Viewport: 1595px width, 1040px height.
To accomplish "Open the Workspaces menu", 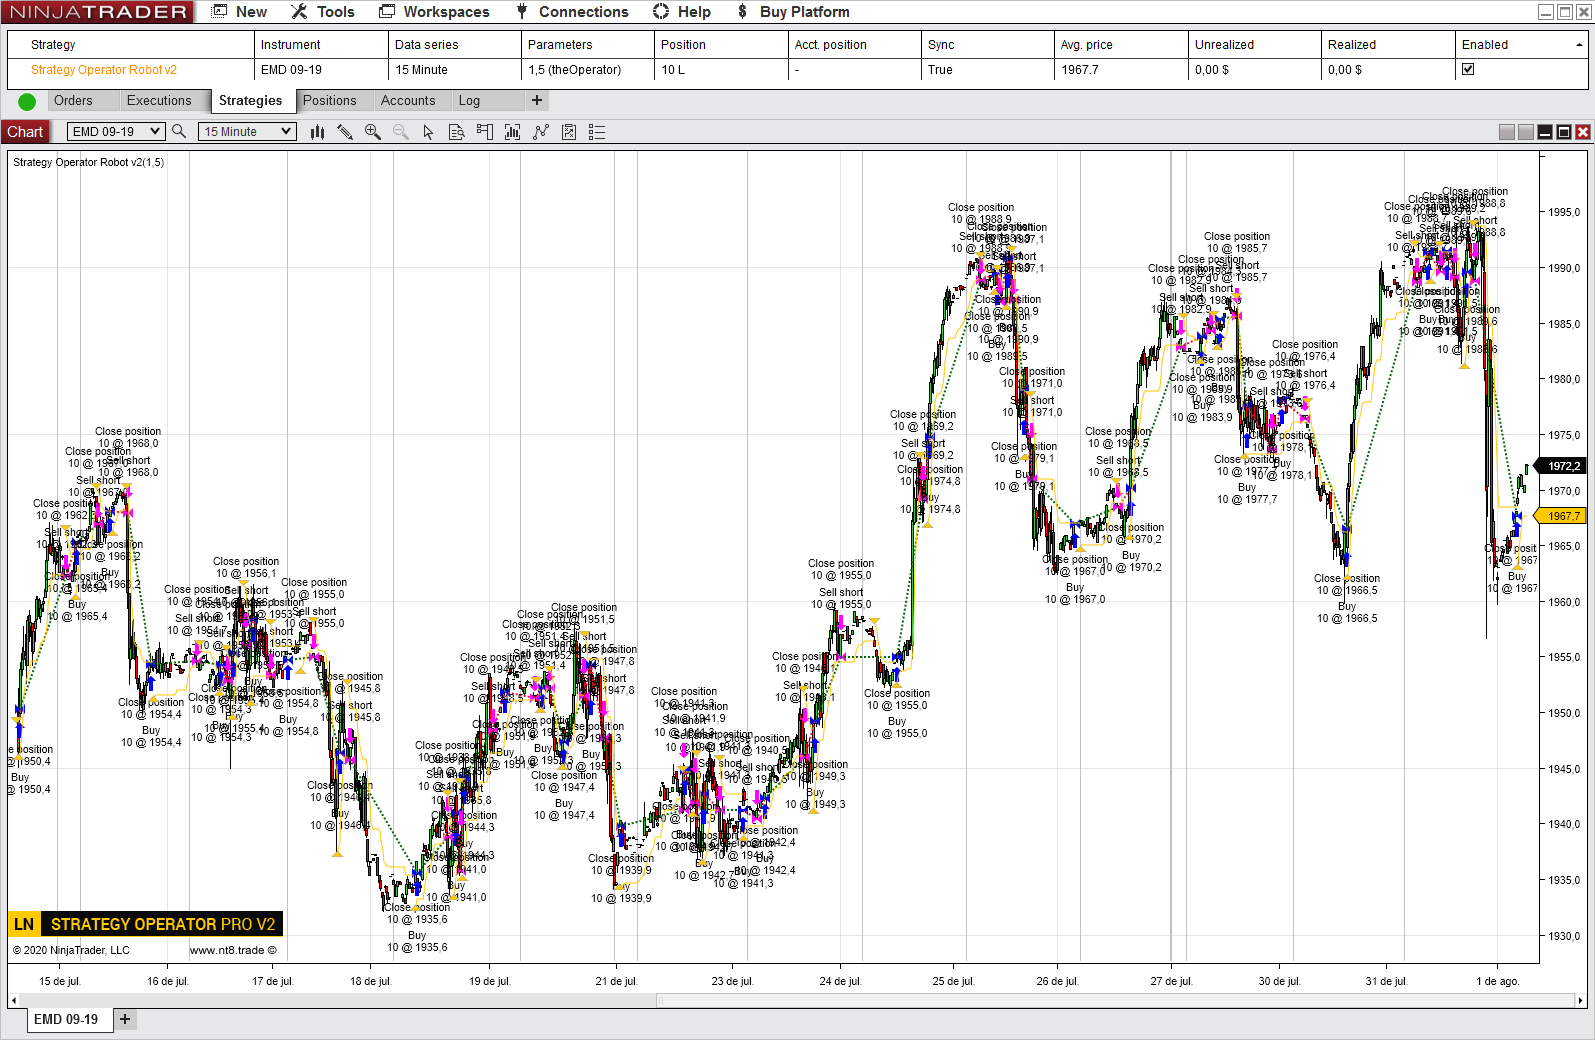I will click(x=434, y=12).
